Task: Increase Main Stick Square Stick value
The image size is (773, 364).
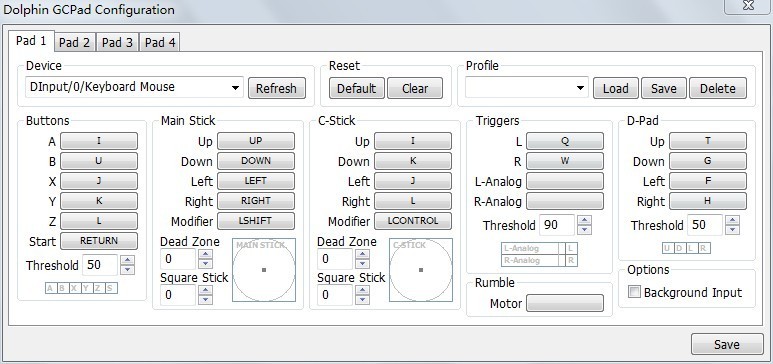Action: (206, 290)
